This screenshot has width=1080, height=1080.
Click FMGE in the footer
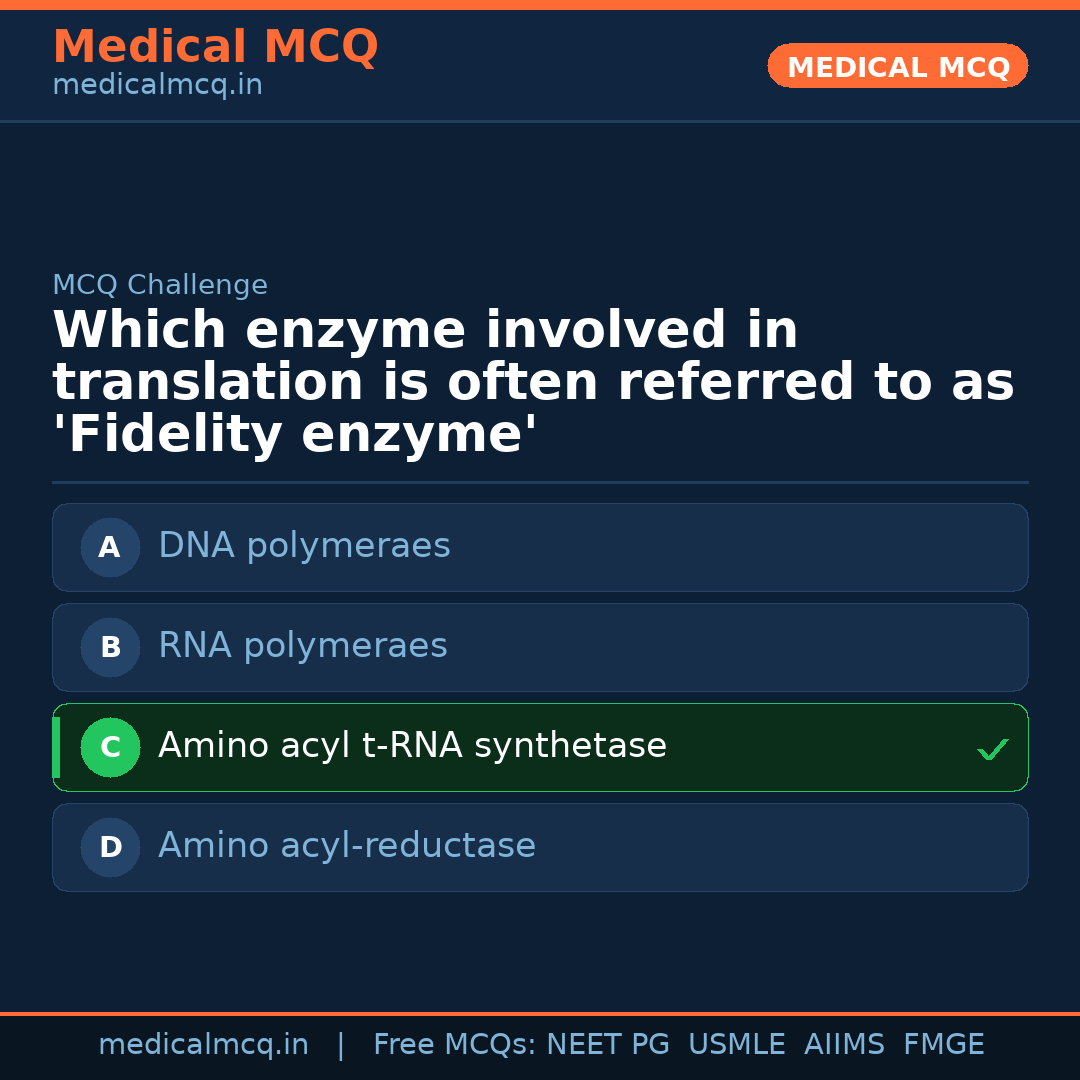pyautogui.click(x=943, y=1045)
